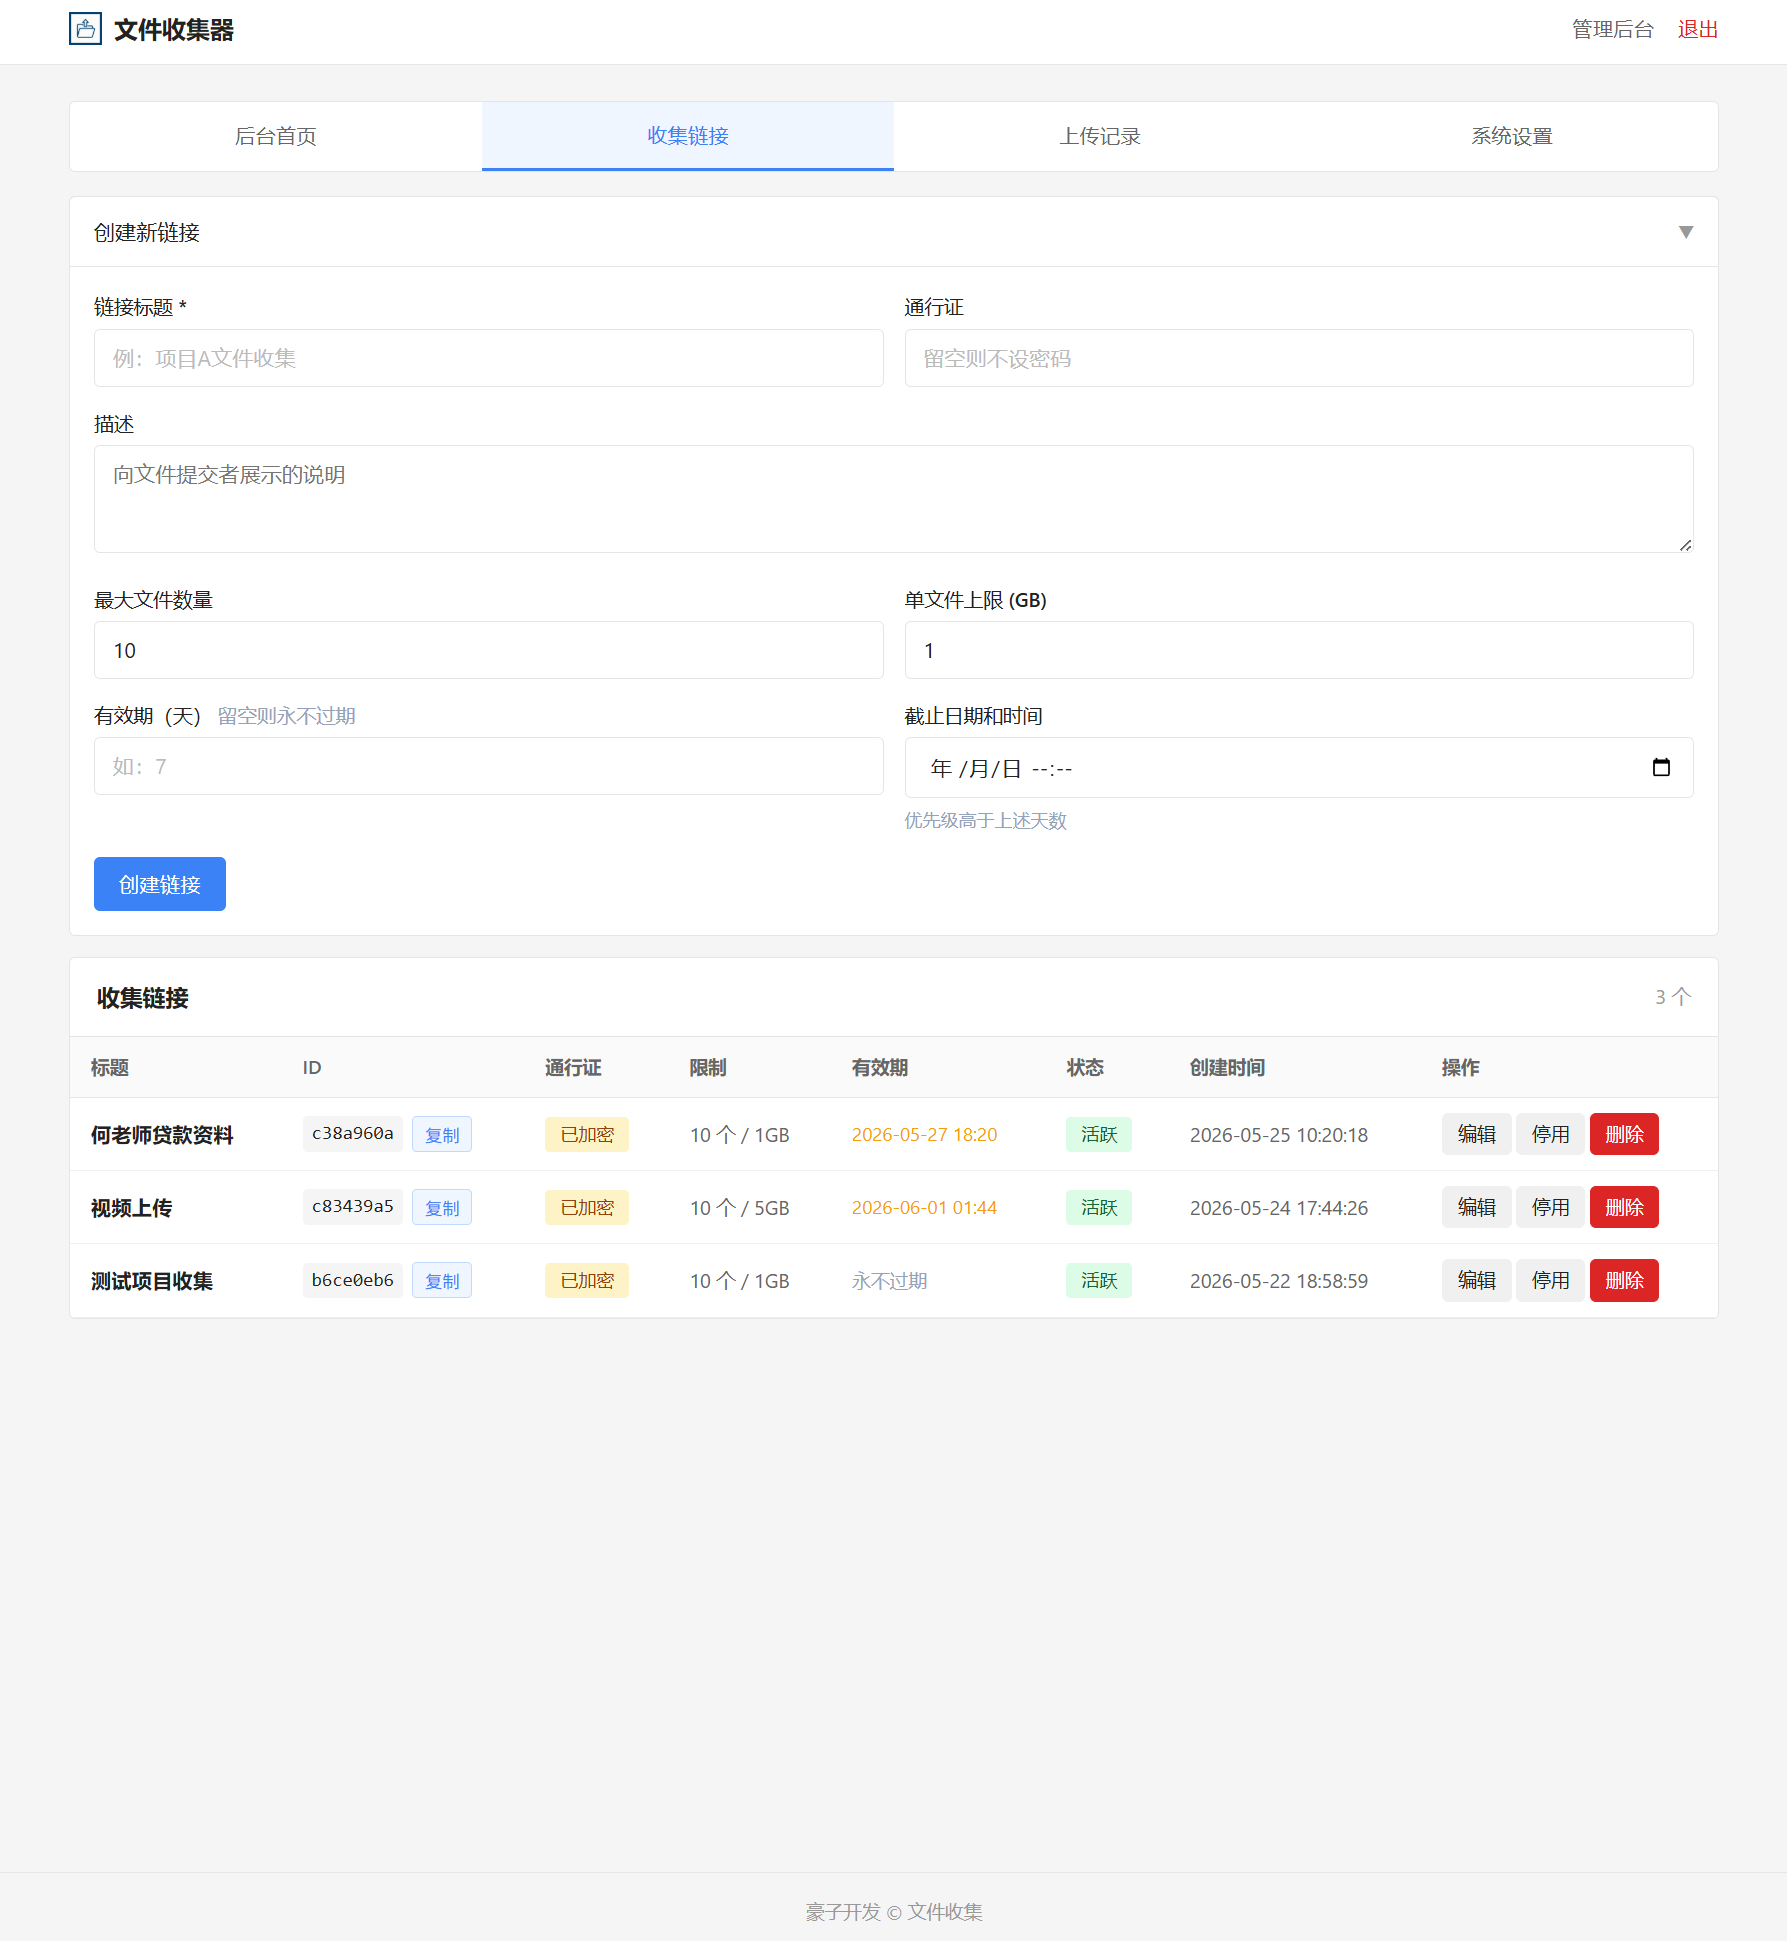Open the 管理后台 link

click(1612, 30)
